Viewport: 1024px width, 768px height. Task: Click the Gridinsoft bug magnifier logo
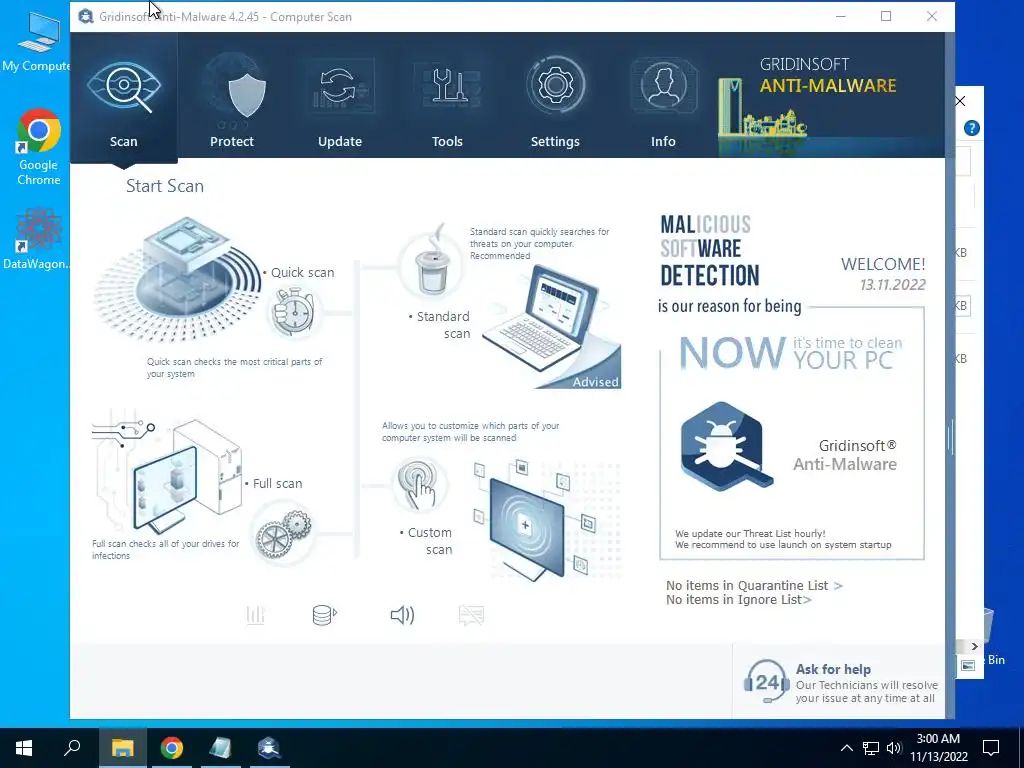[726, 447]
